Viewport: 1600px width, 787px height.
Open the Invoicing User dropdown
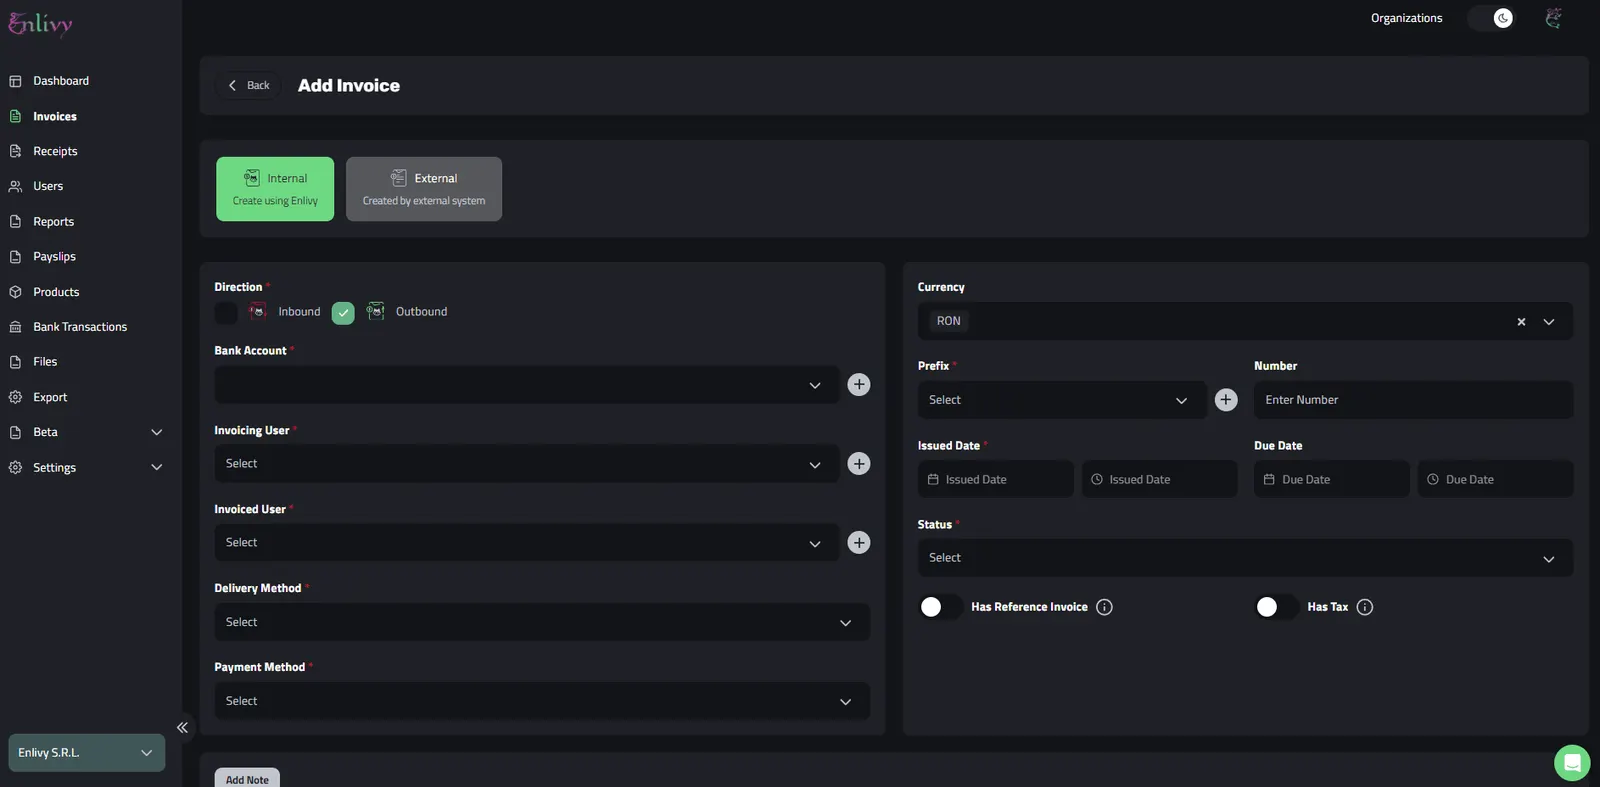coord(527,464)
